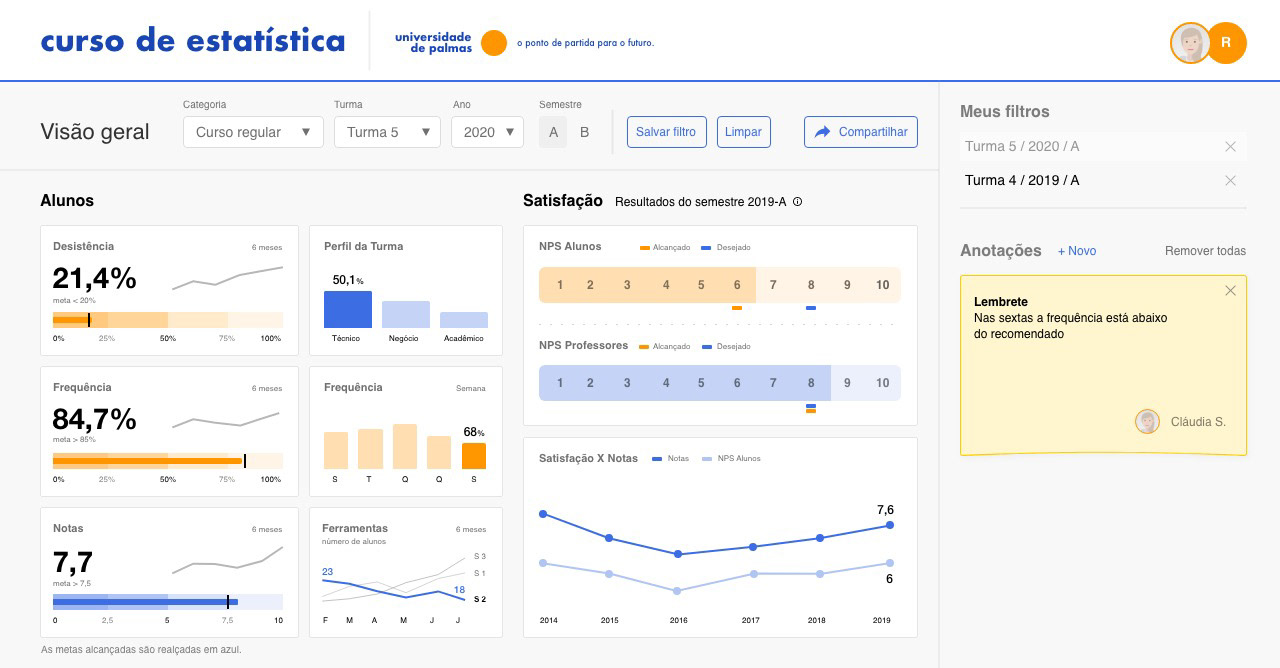
Task: Remove the Turma 5 / 2020 / A filter
Action: coord(1231,147)
